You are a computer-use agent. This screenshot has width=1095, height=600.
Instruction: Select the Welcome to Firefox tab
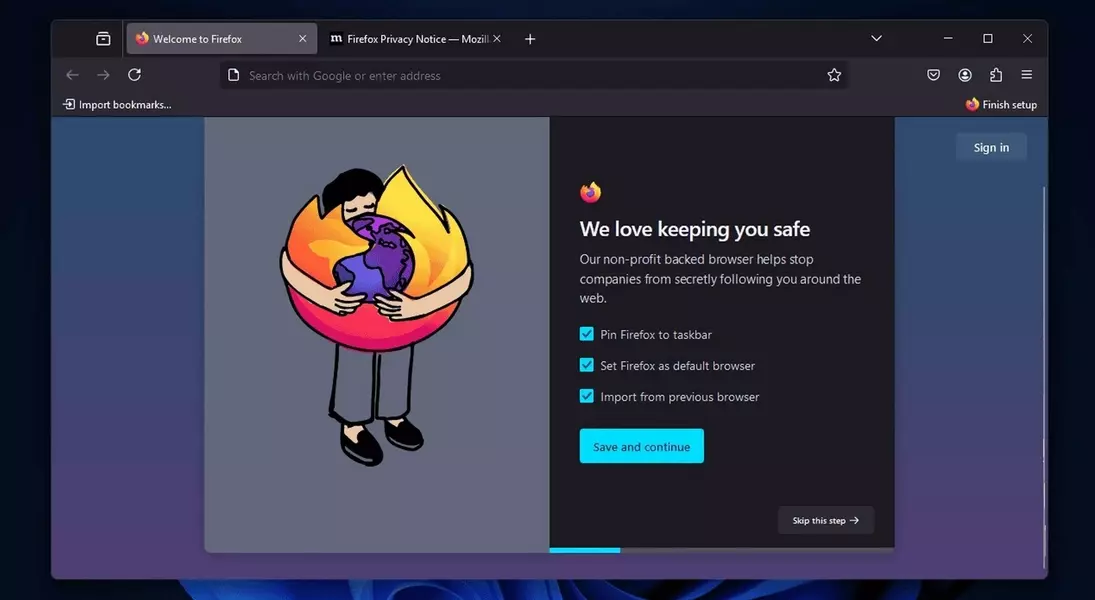pos(210,39)
